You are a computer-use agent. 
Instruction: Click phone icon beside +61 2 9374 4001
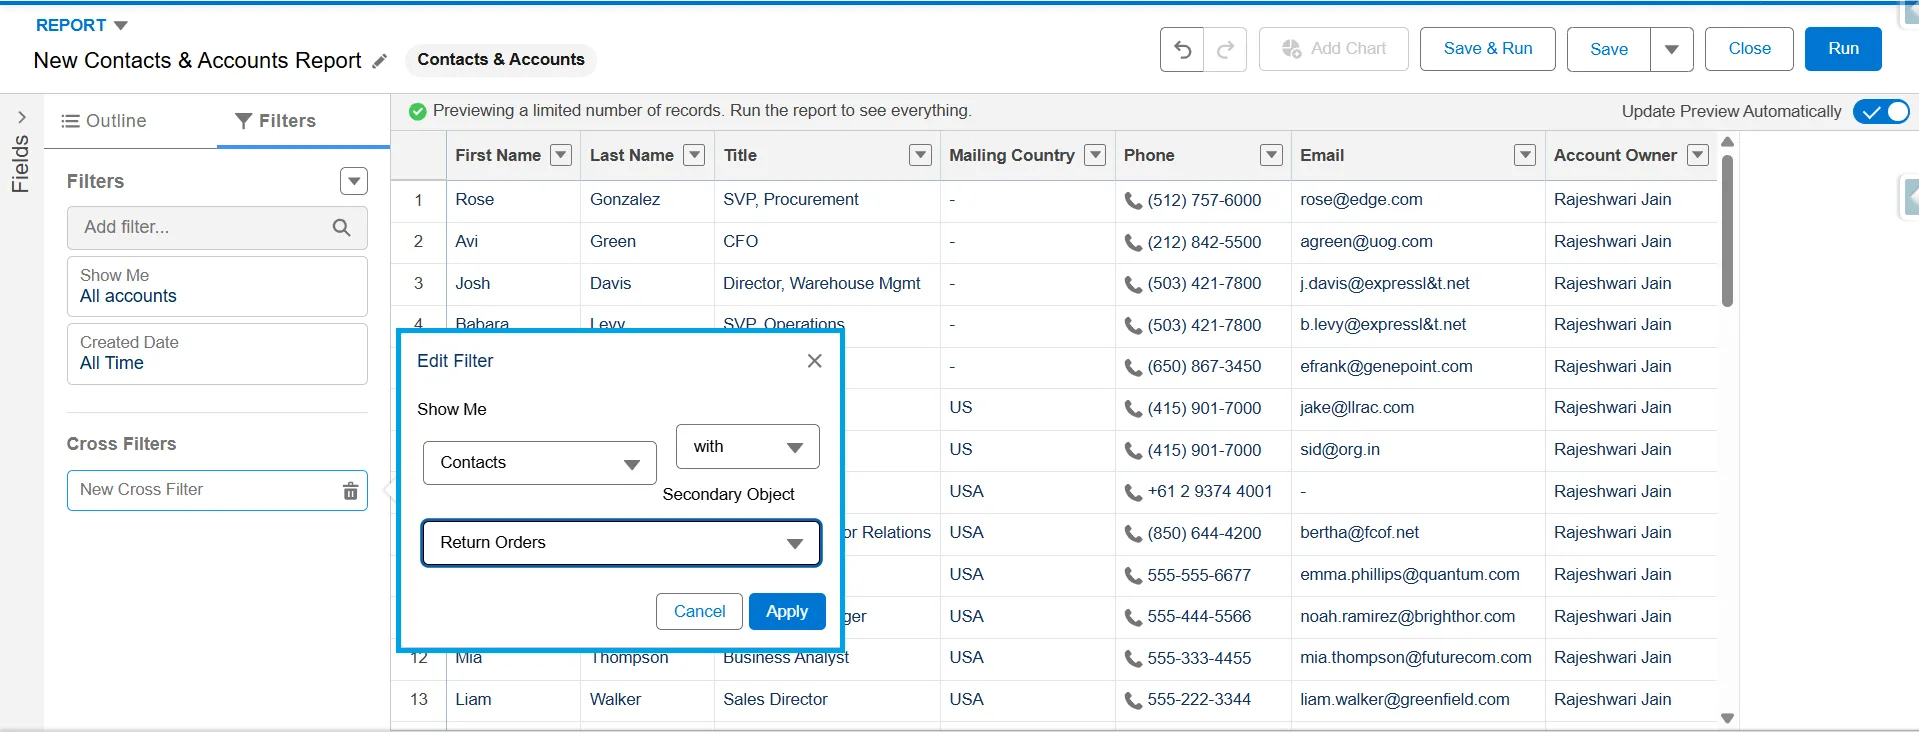coord(1133,493)
